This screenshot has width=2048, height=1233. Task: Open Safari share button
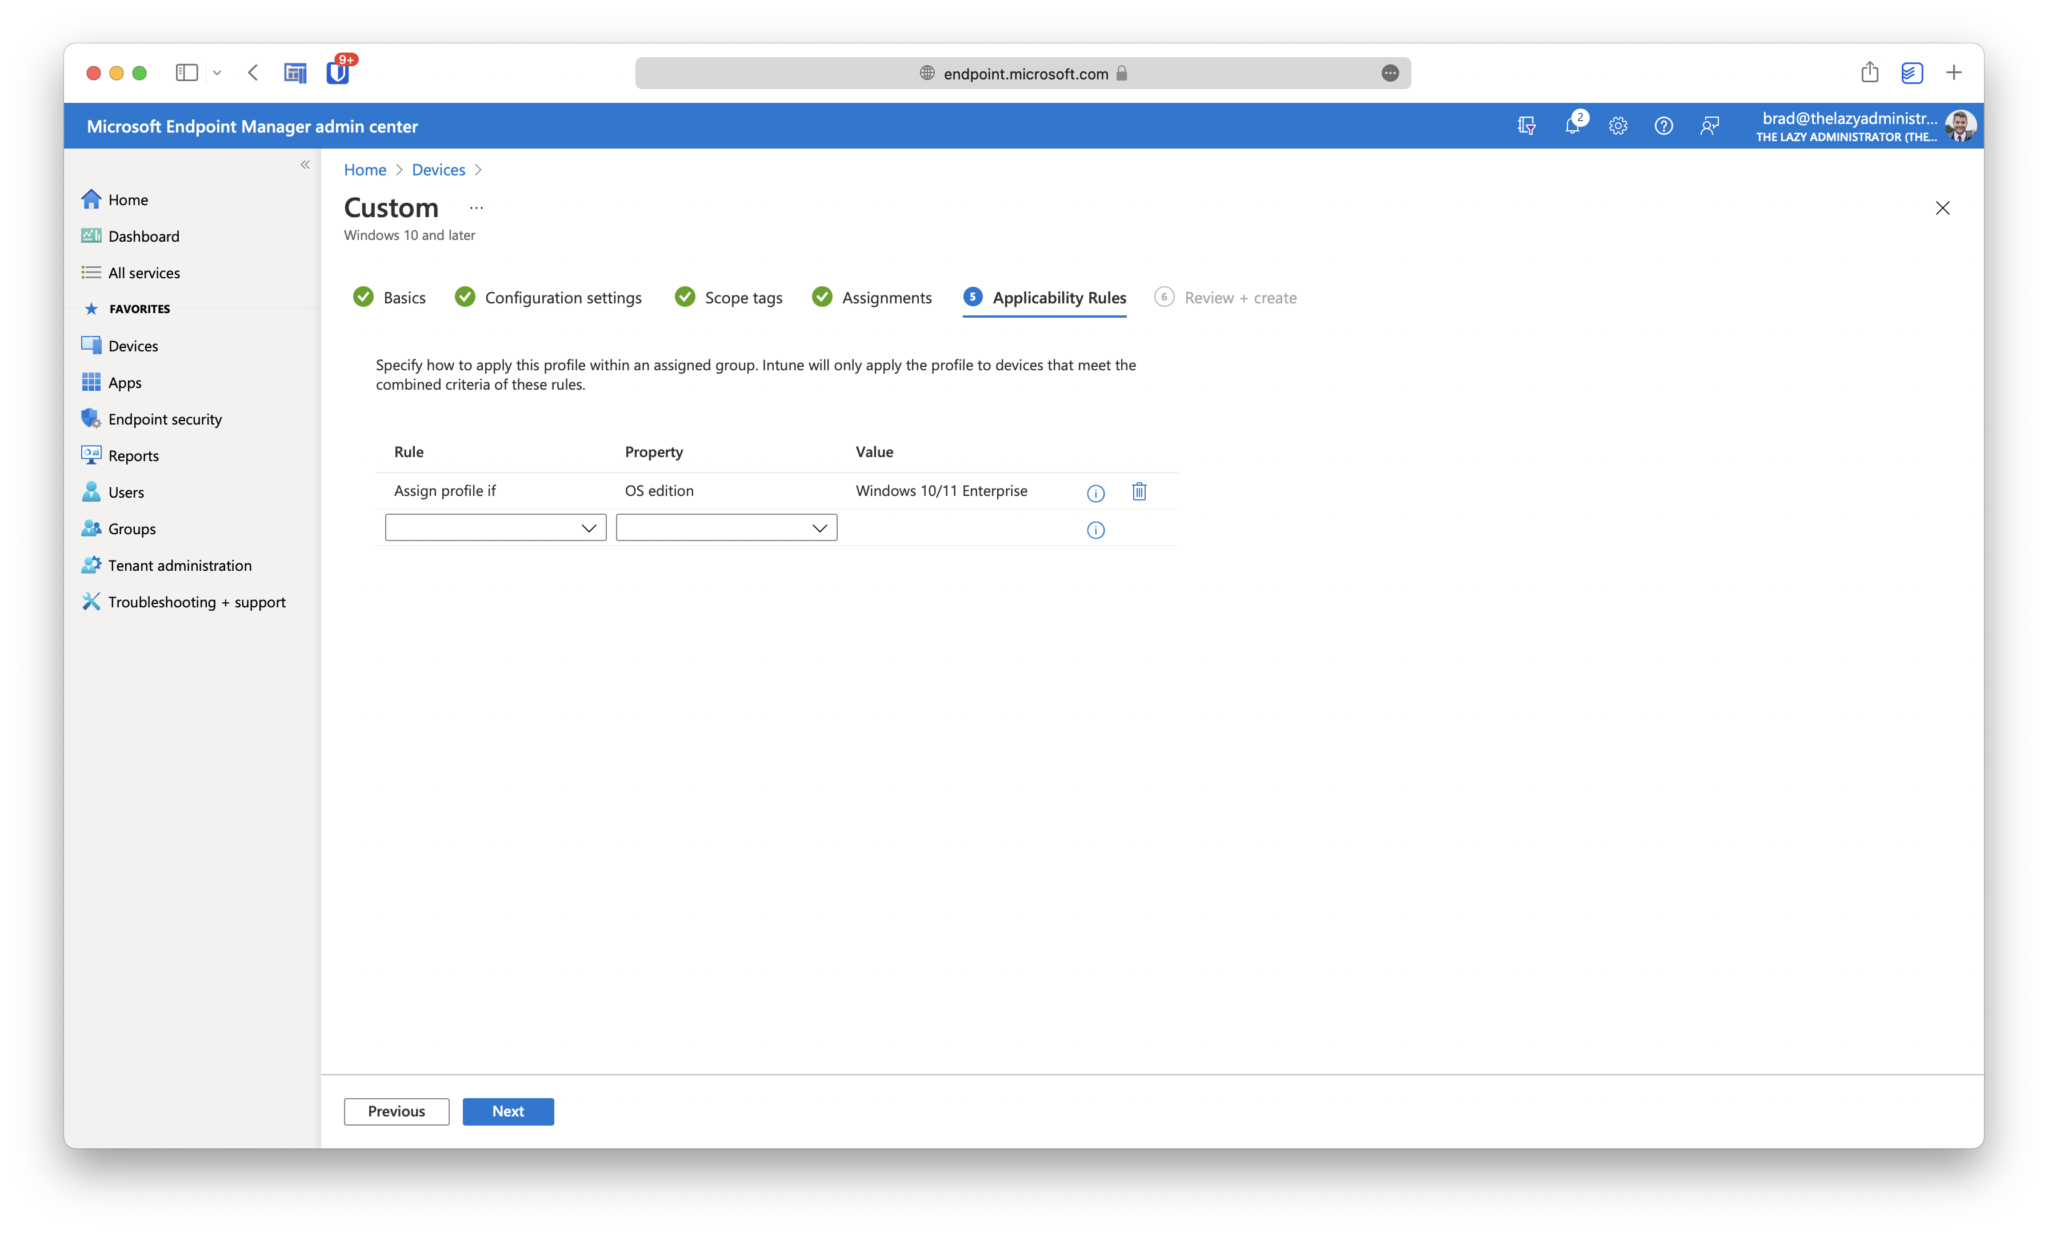pos(1870,72)
